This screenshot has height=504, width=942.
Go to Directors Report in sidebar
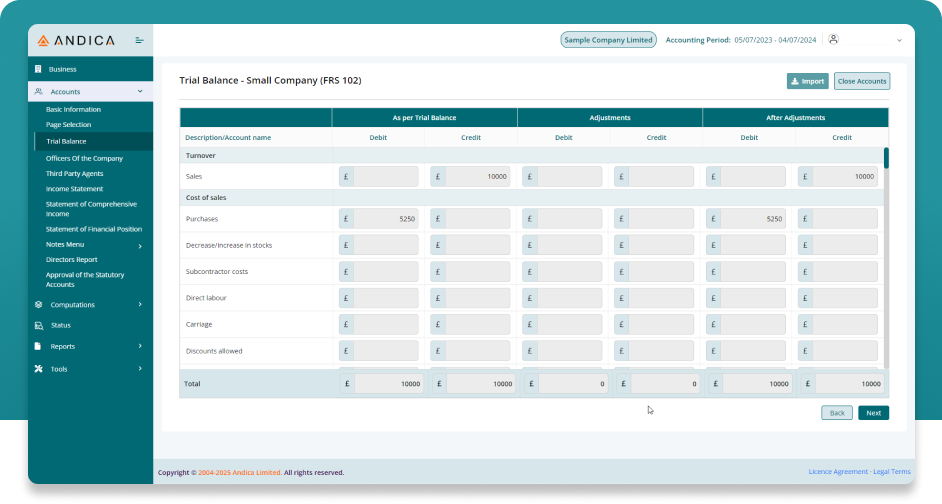point(71,259)
